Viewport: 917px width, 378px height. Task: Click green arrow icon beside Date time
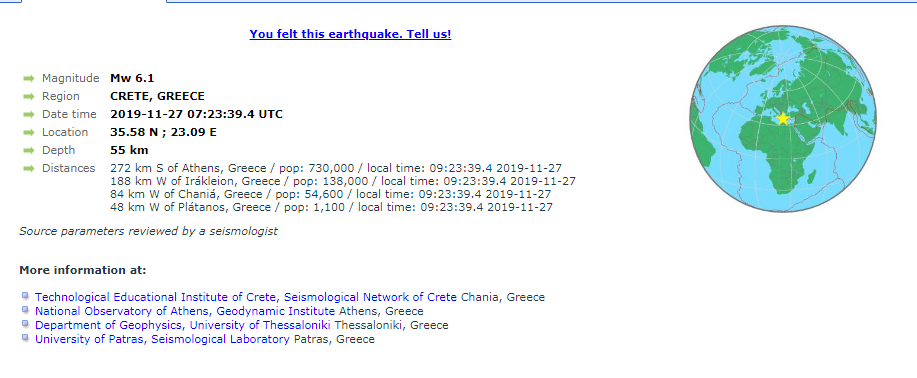click(29, 115)
